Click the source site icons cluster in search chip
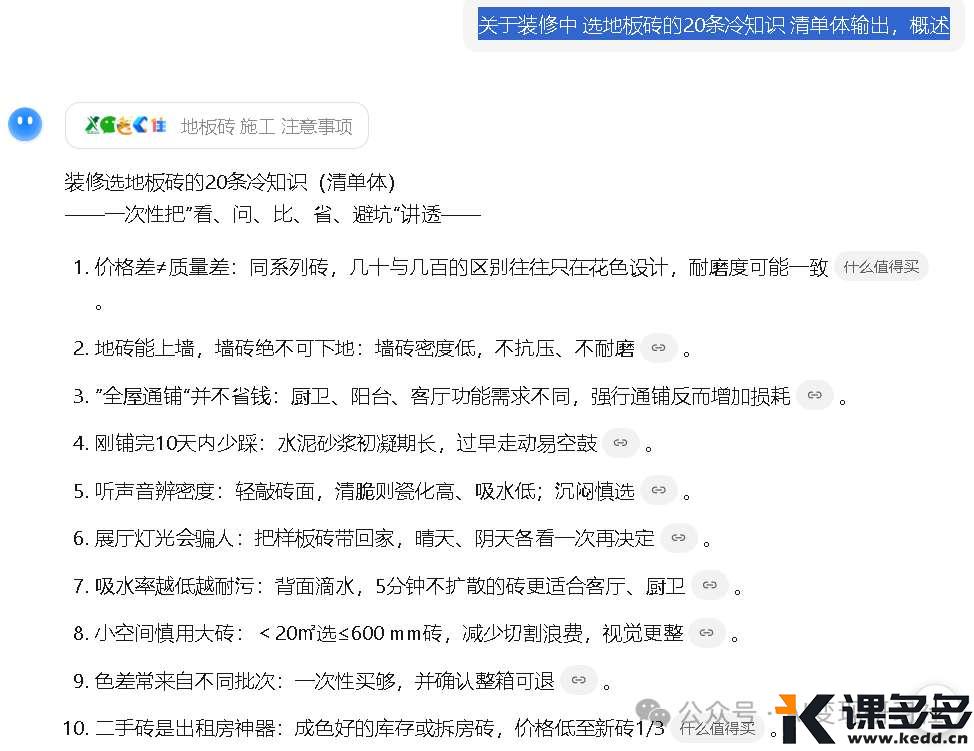 click(126, 125)
